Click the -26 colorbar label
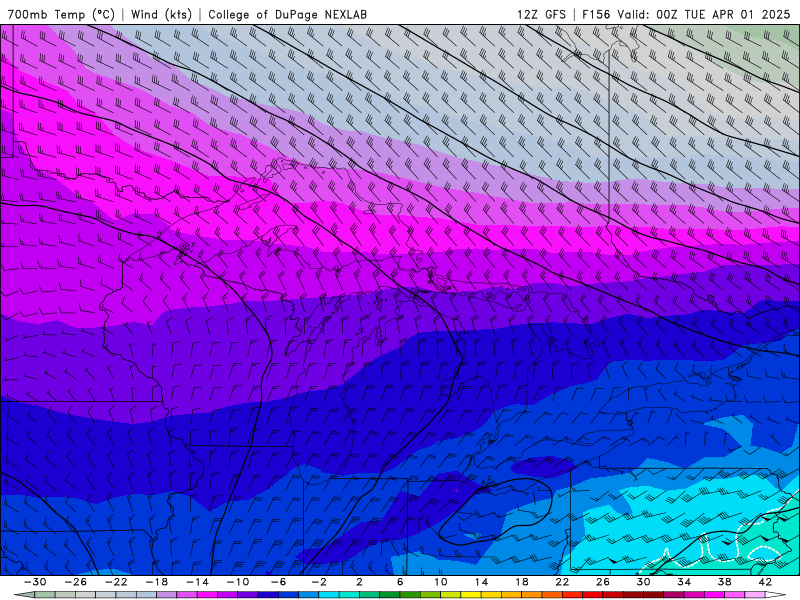 tap(76, 582)
